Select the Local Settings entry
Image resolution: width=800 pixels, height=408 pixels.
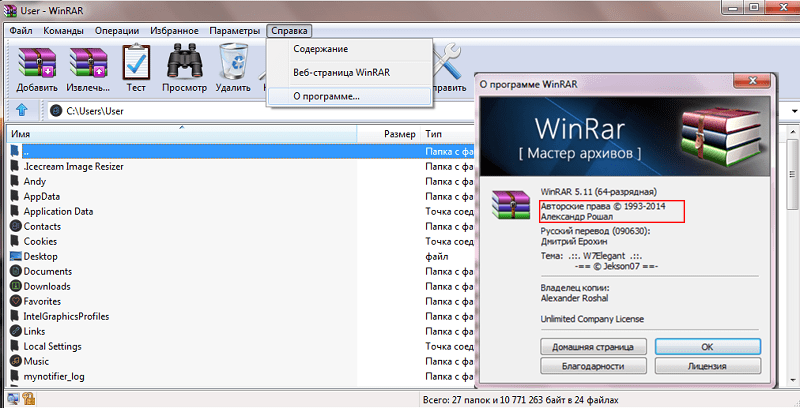point(53,346)
